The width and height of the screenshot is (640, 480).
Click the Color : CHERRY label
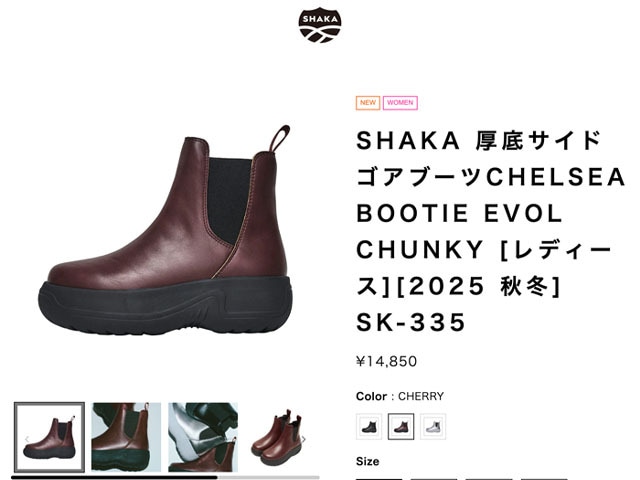(x=400, y=396)
